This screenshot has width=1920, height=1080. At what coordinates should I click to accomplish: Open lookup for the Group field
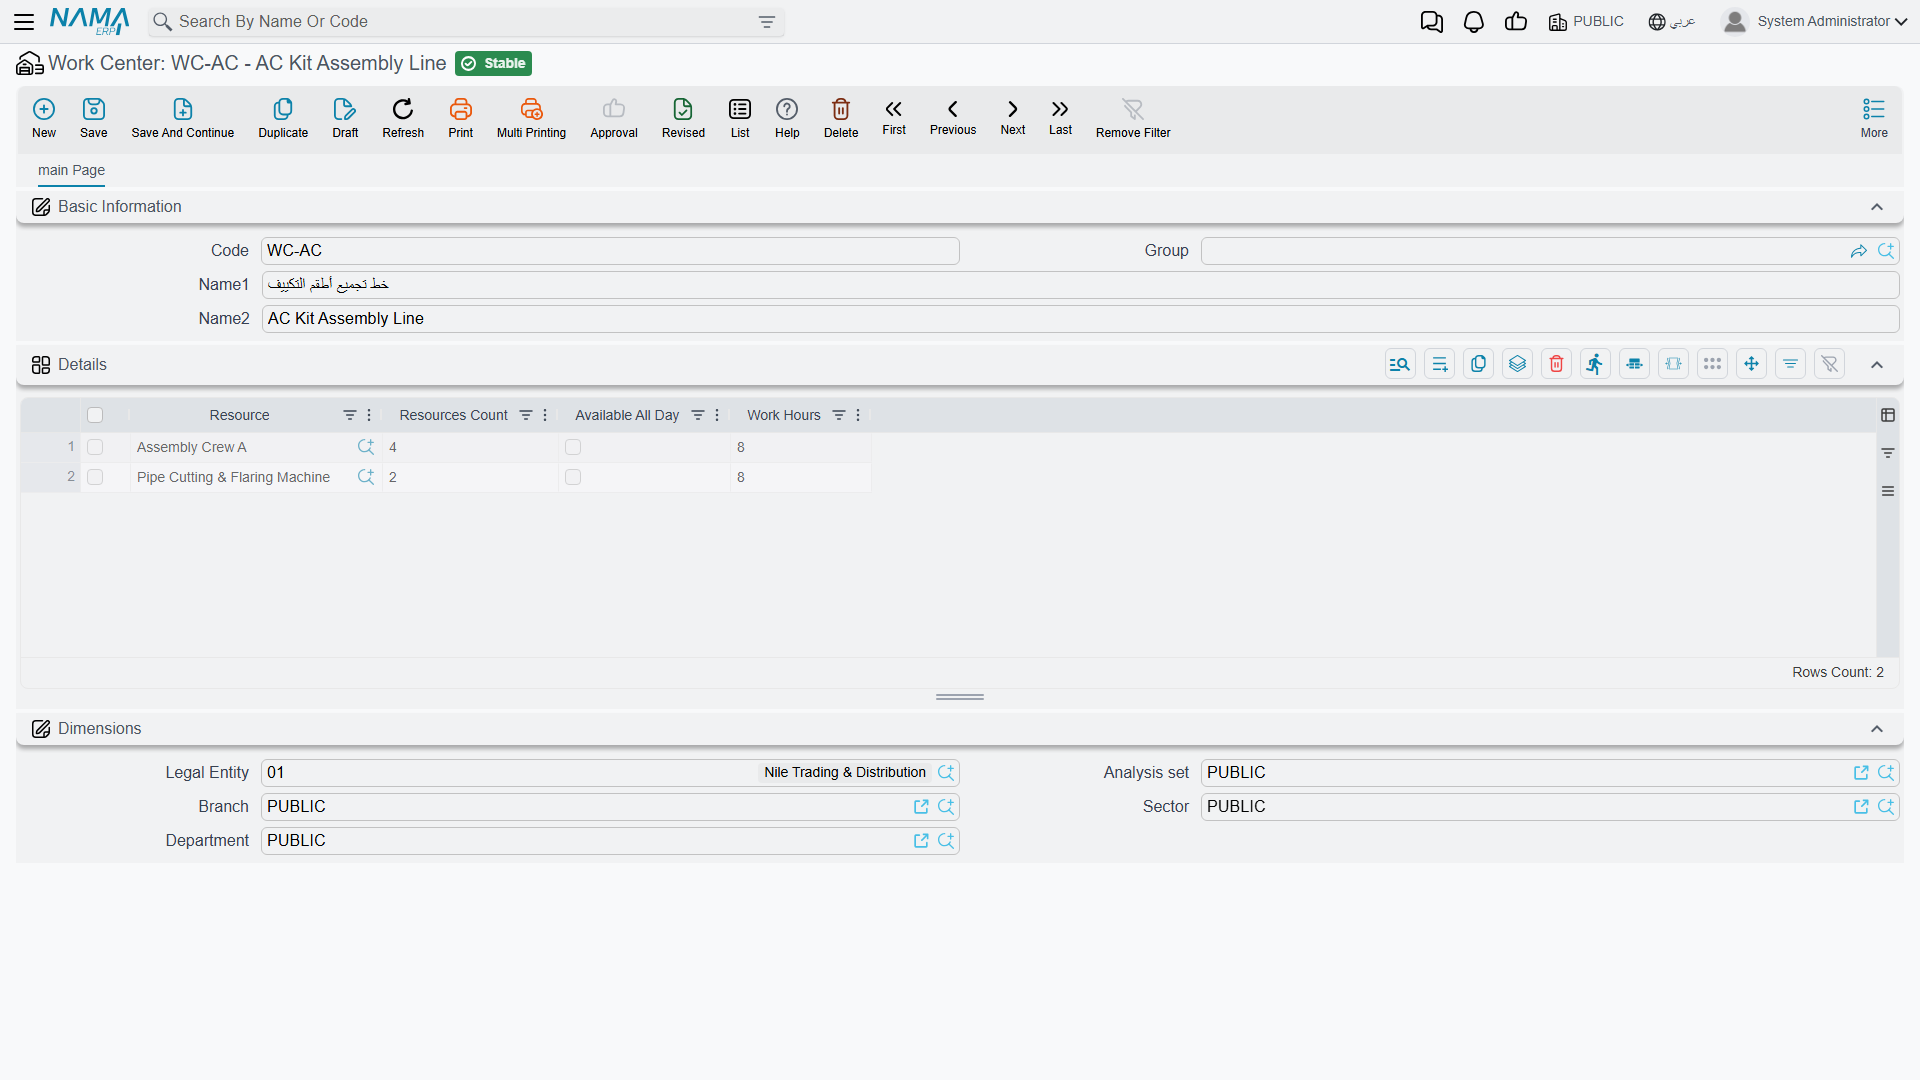(1886, 251)
